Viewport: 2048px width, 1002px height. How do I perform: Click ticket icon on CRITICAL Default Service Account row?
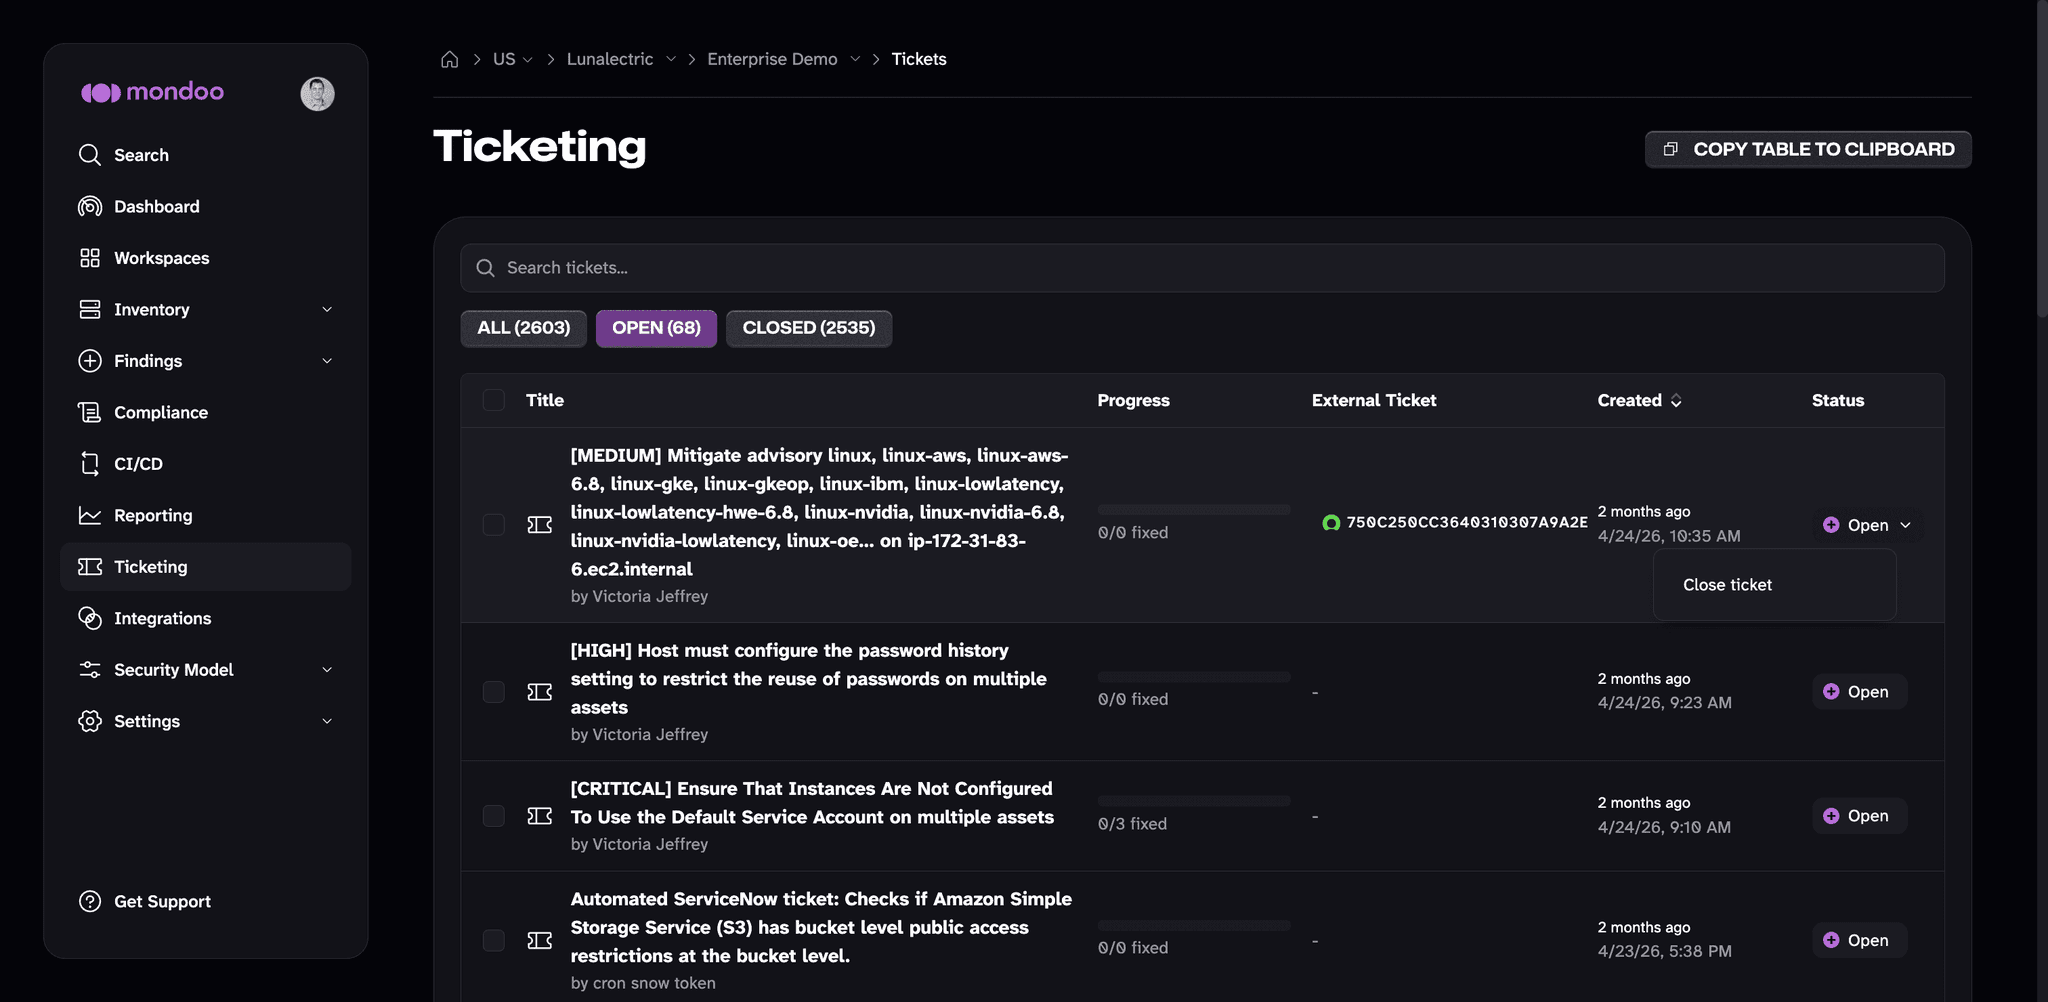tap(540, 816)
